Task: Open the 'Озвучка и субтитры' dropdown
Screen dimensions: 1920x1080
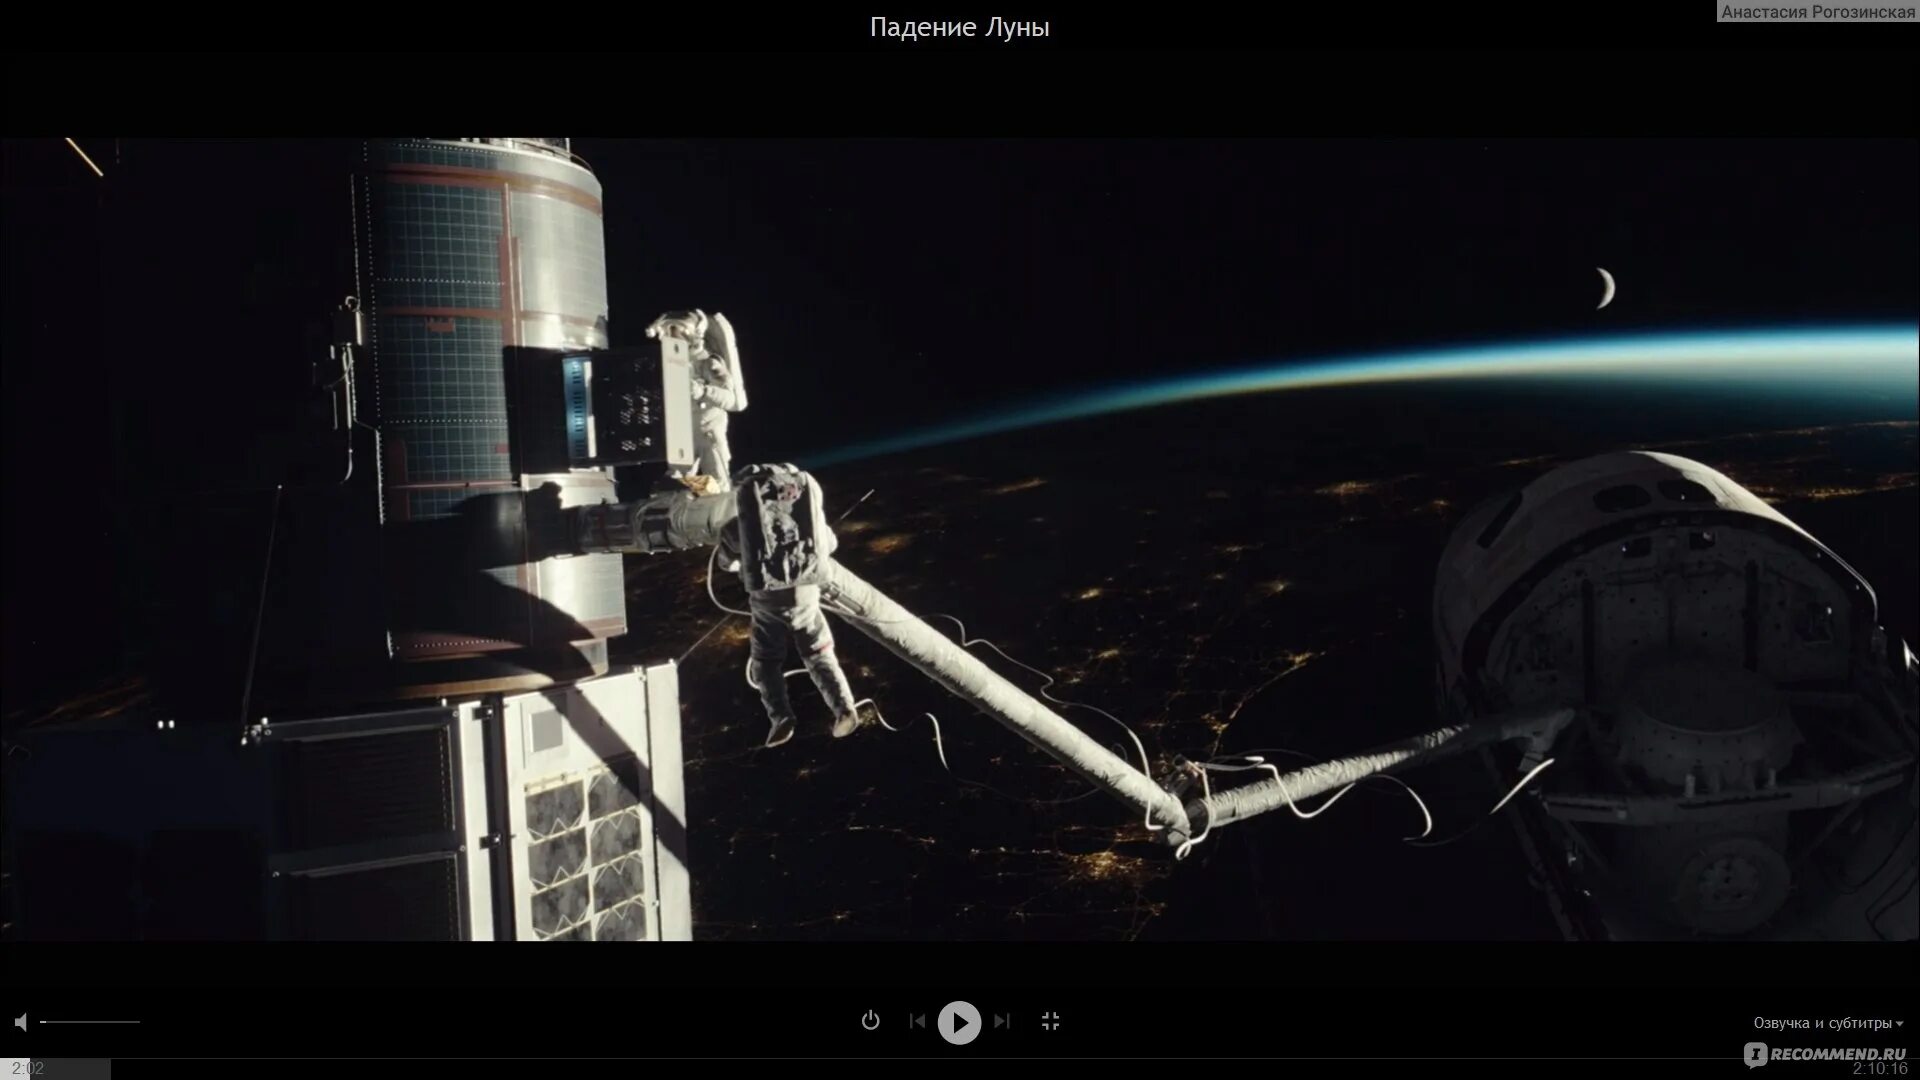Action: tap(1828, 1023)
